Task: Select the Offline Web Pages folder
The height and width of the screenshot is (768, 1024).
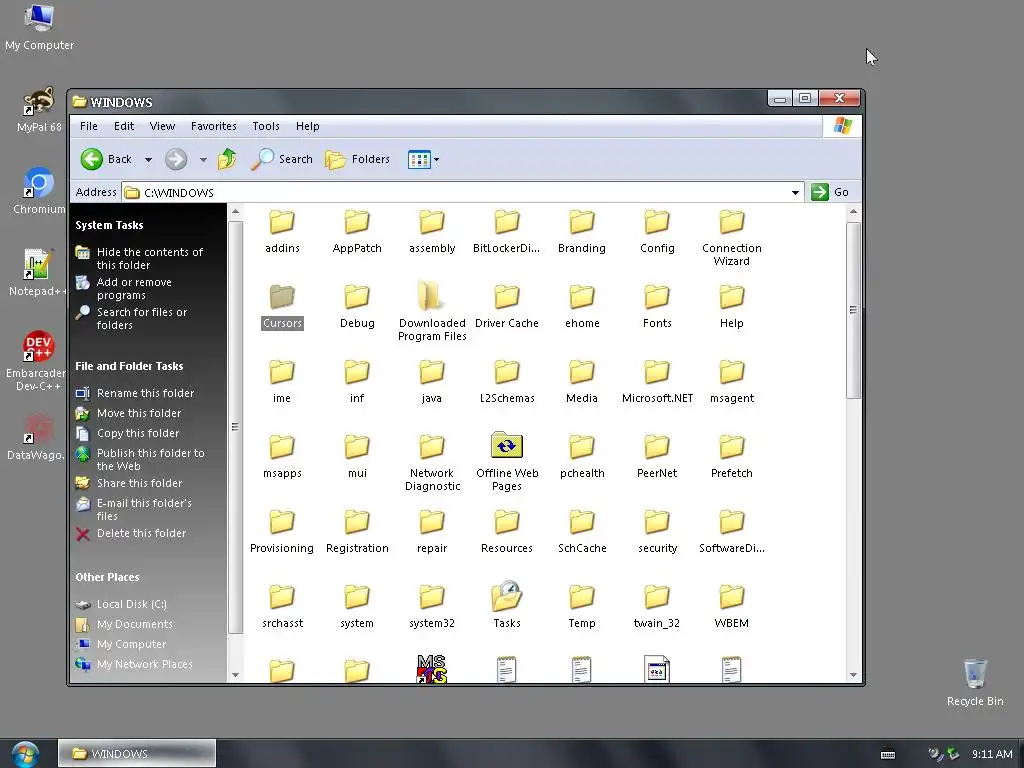Action: click(x=507, y=461)
